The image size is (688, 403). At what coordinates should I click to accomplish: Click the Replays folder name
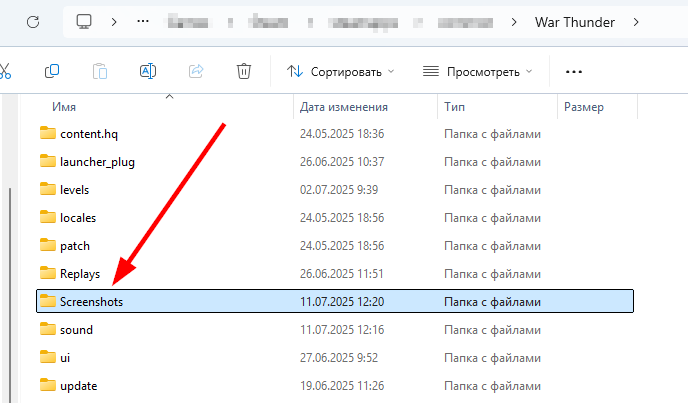click(x=80, y=274)
